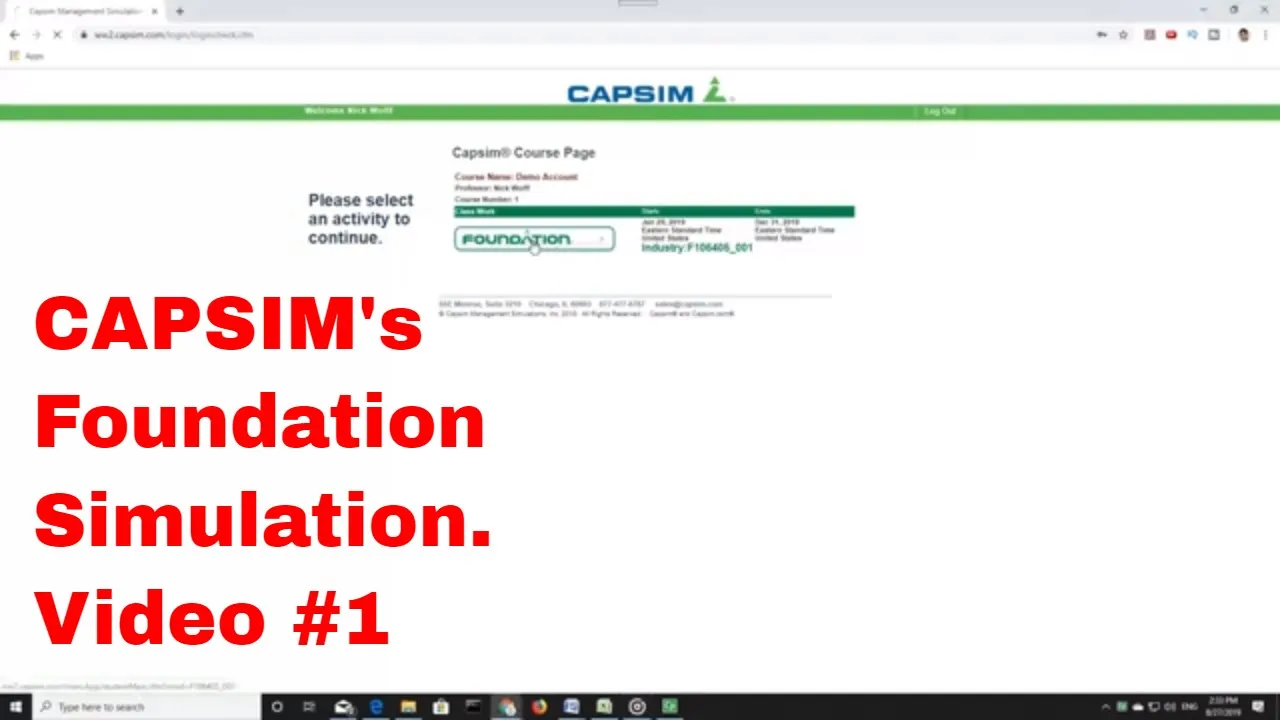Viewport: 1280px width, 720px height.
Task: Open Task View on taskbar
Action: coord(309,707)
